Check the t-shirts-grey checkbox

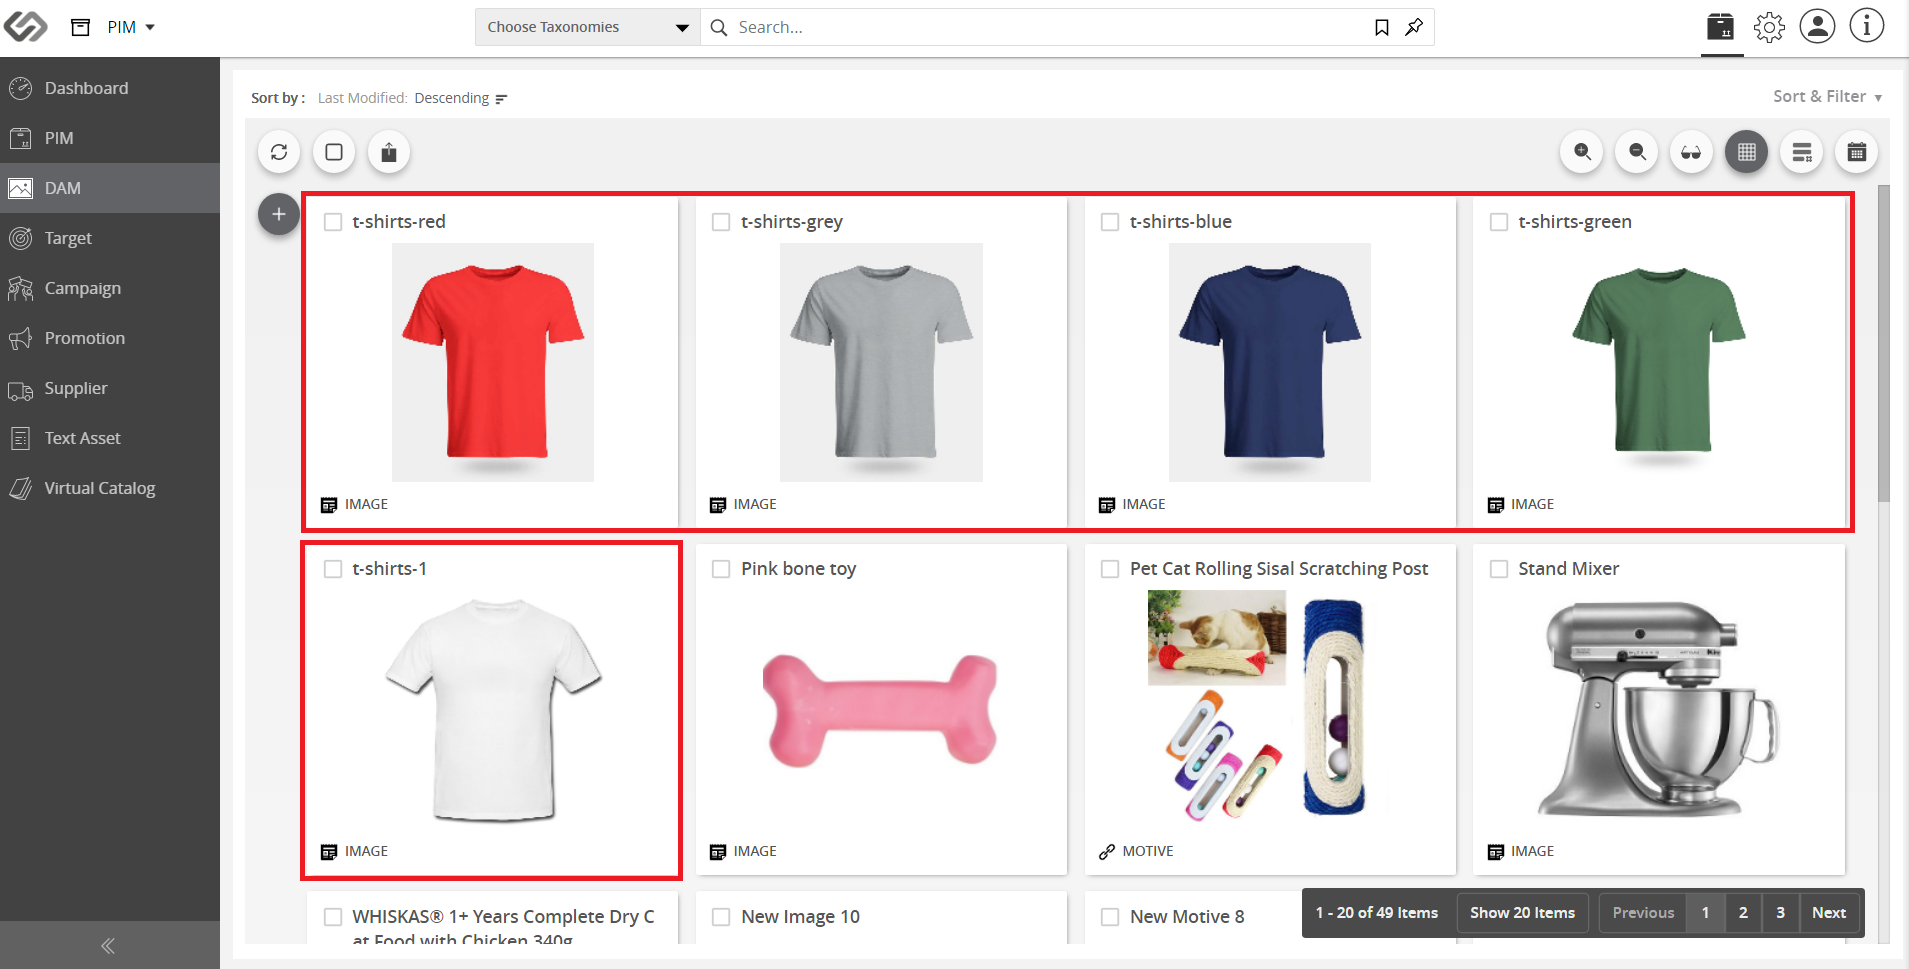click(x=721, y=222)
